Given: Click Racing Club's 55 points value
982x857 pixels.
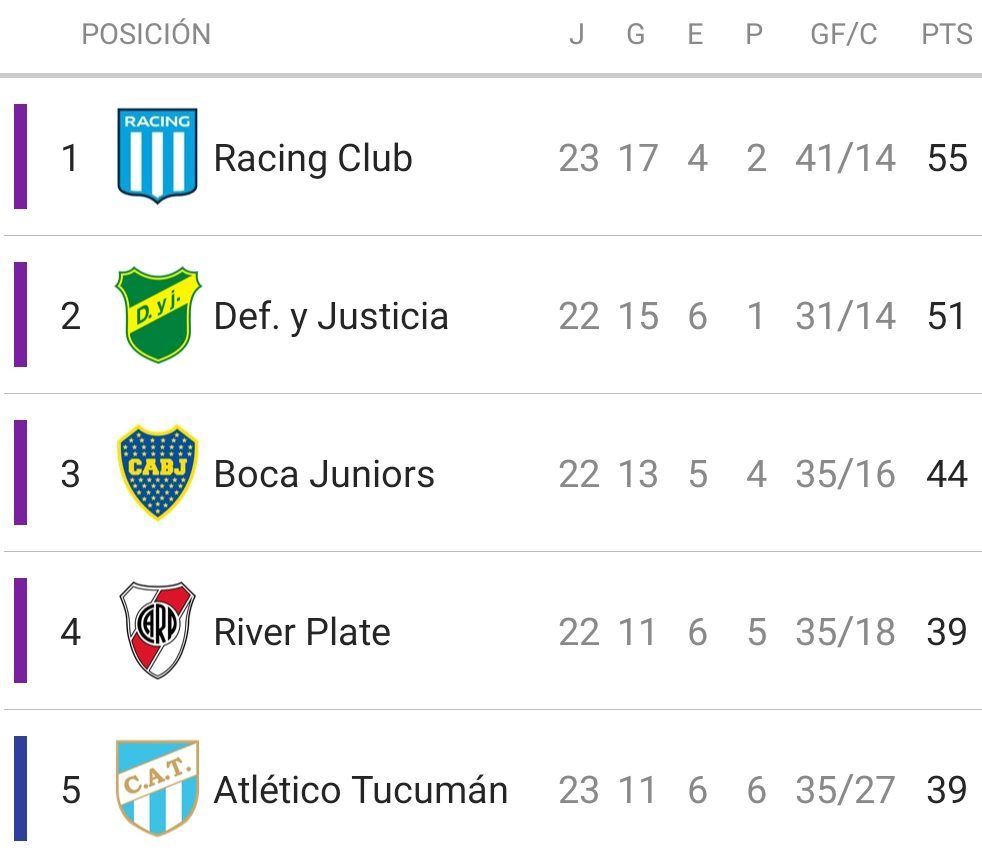Looking at the screenshot, I should pyautogui.click(x=948, y=158).
